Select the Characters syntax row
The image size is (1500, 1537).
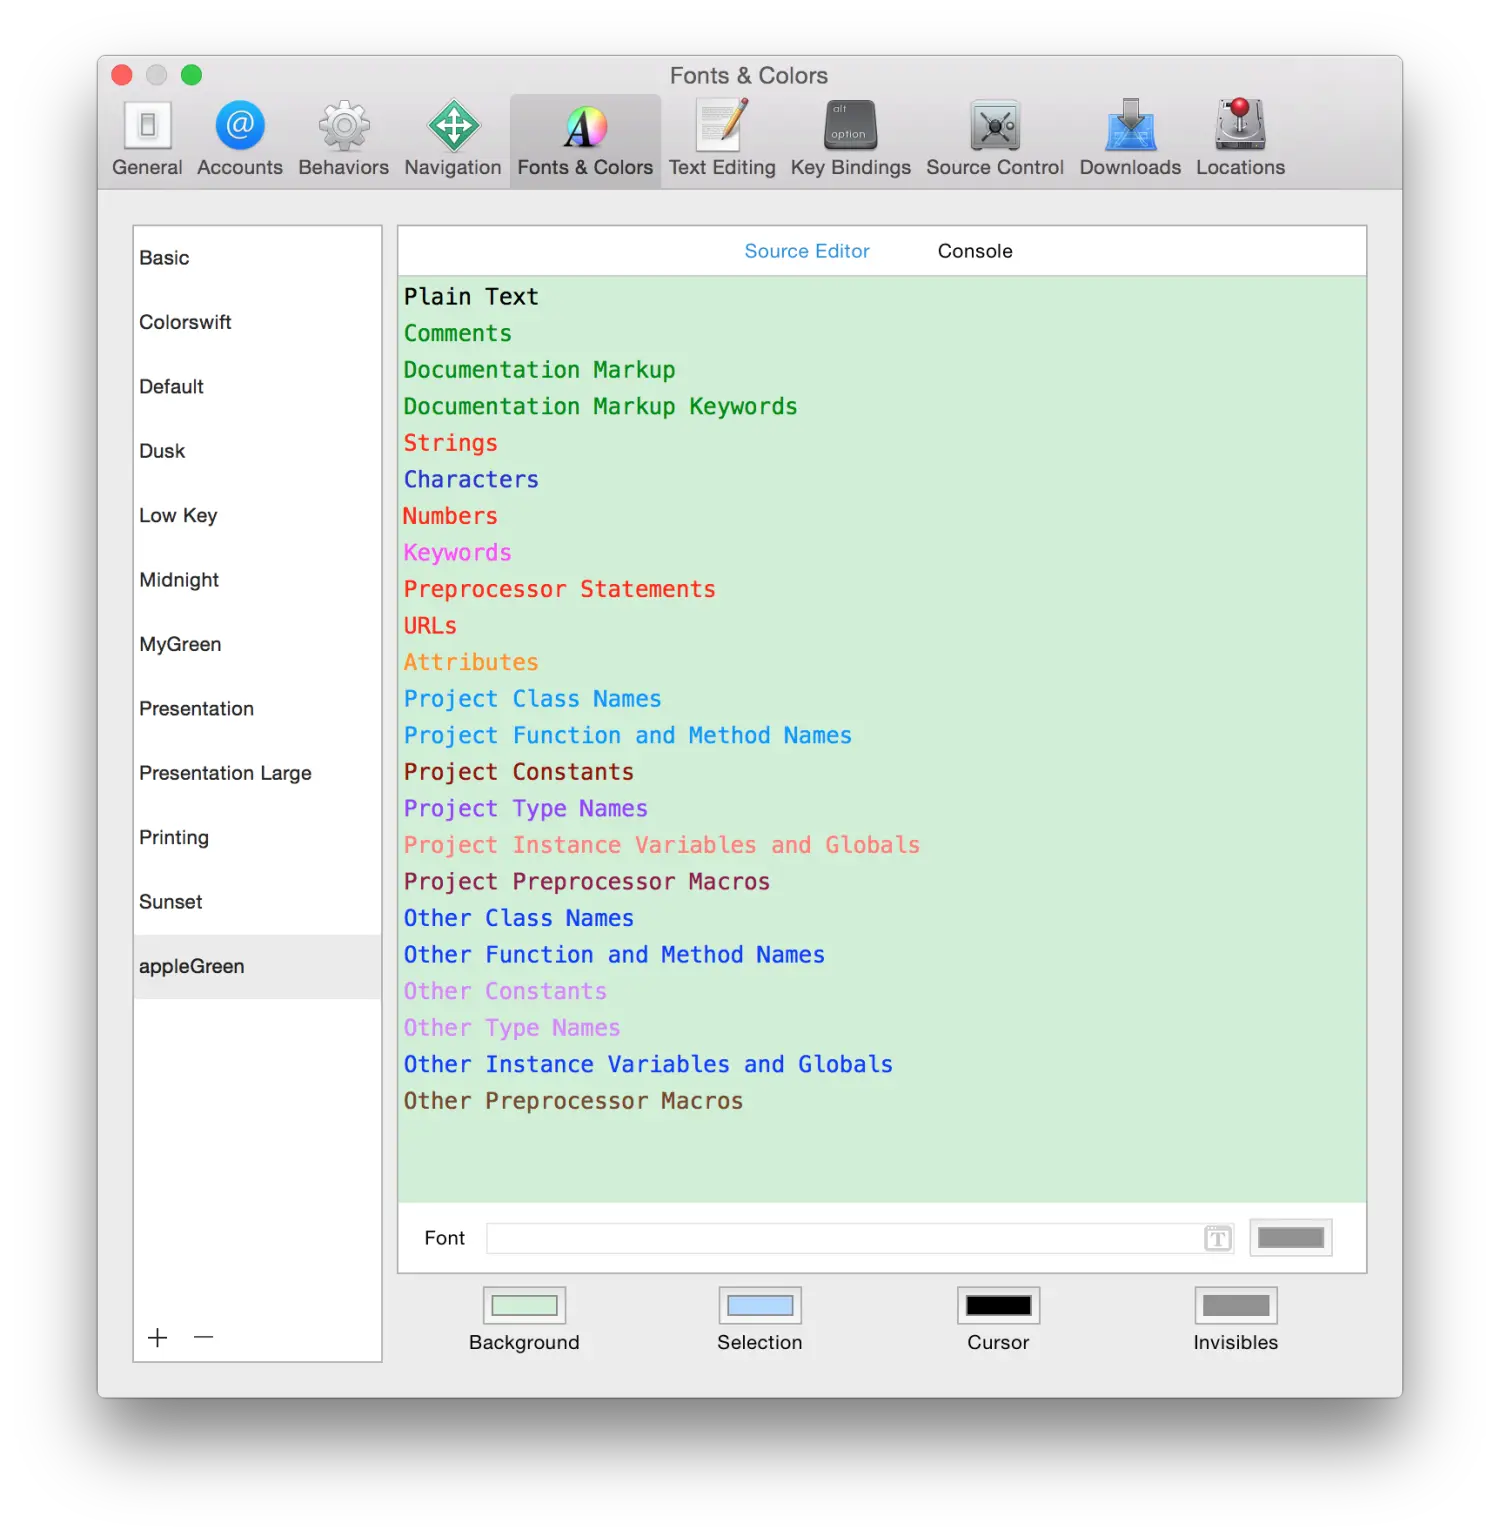click(882, 479)
